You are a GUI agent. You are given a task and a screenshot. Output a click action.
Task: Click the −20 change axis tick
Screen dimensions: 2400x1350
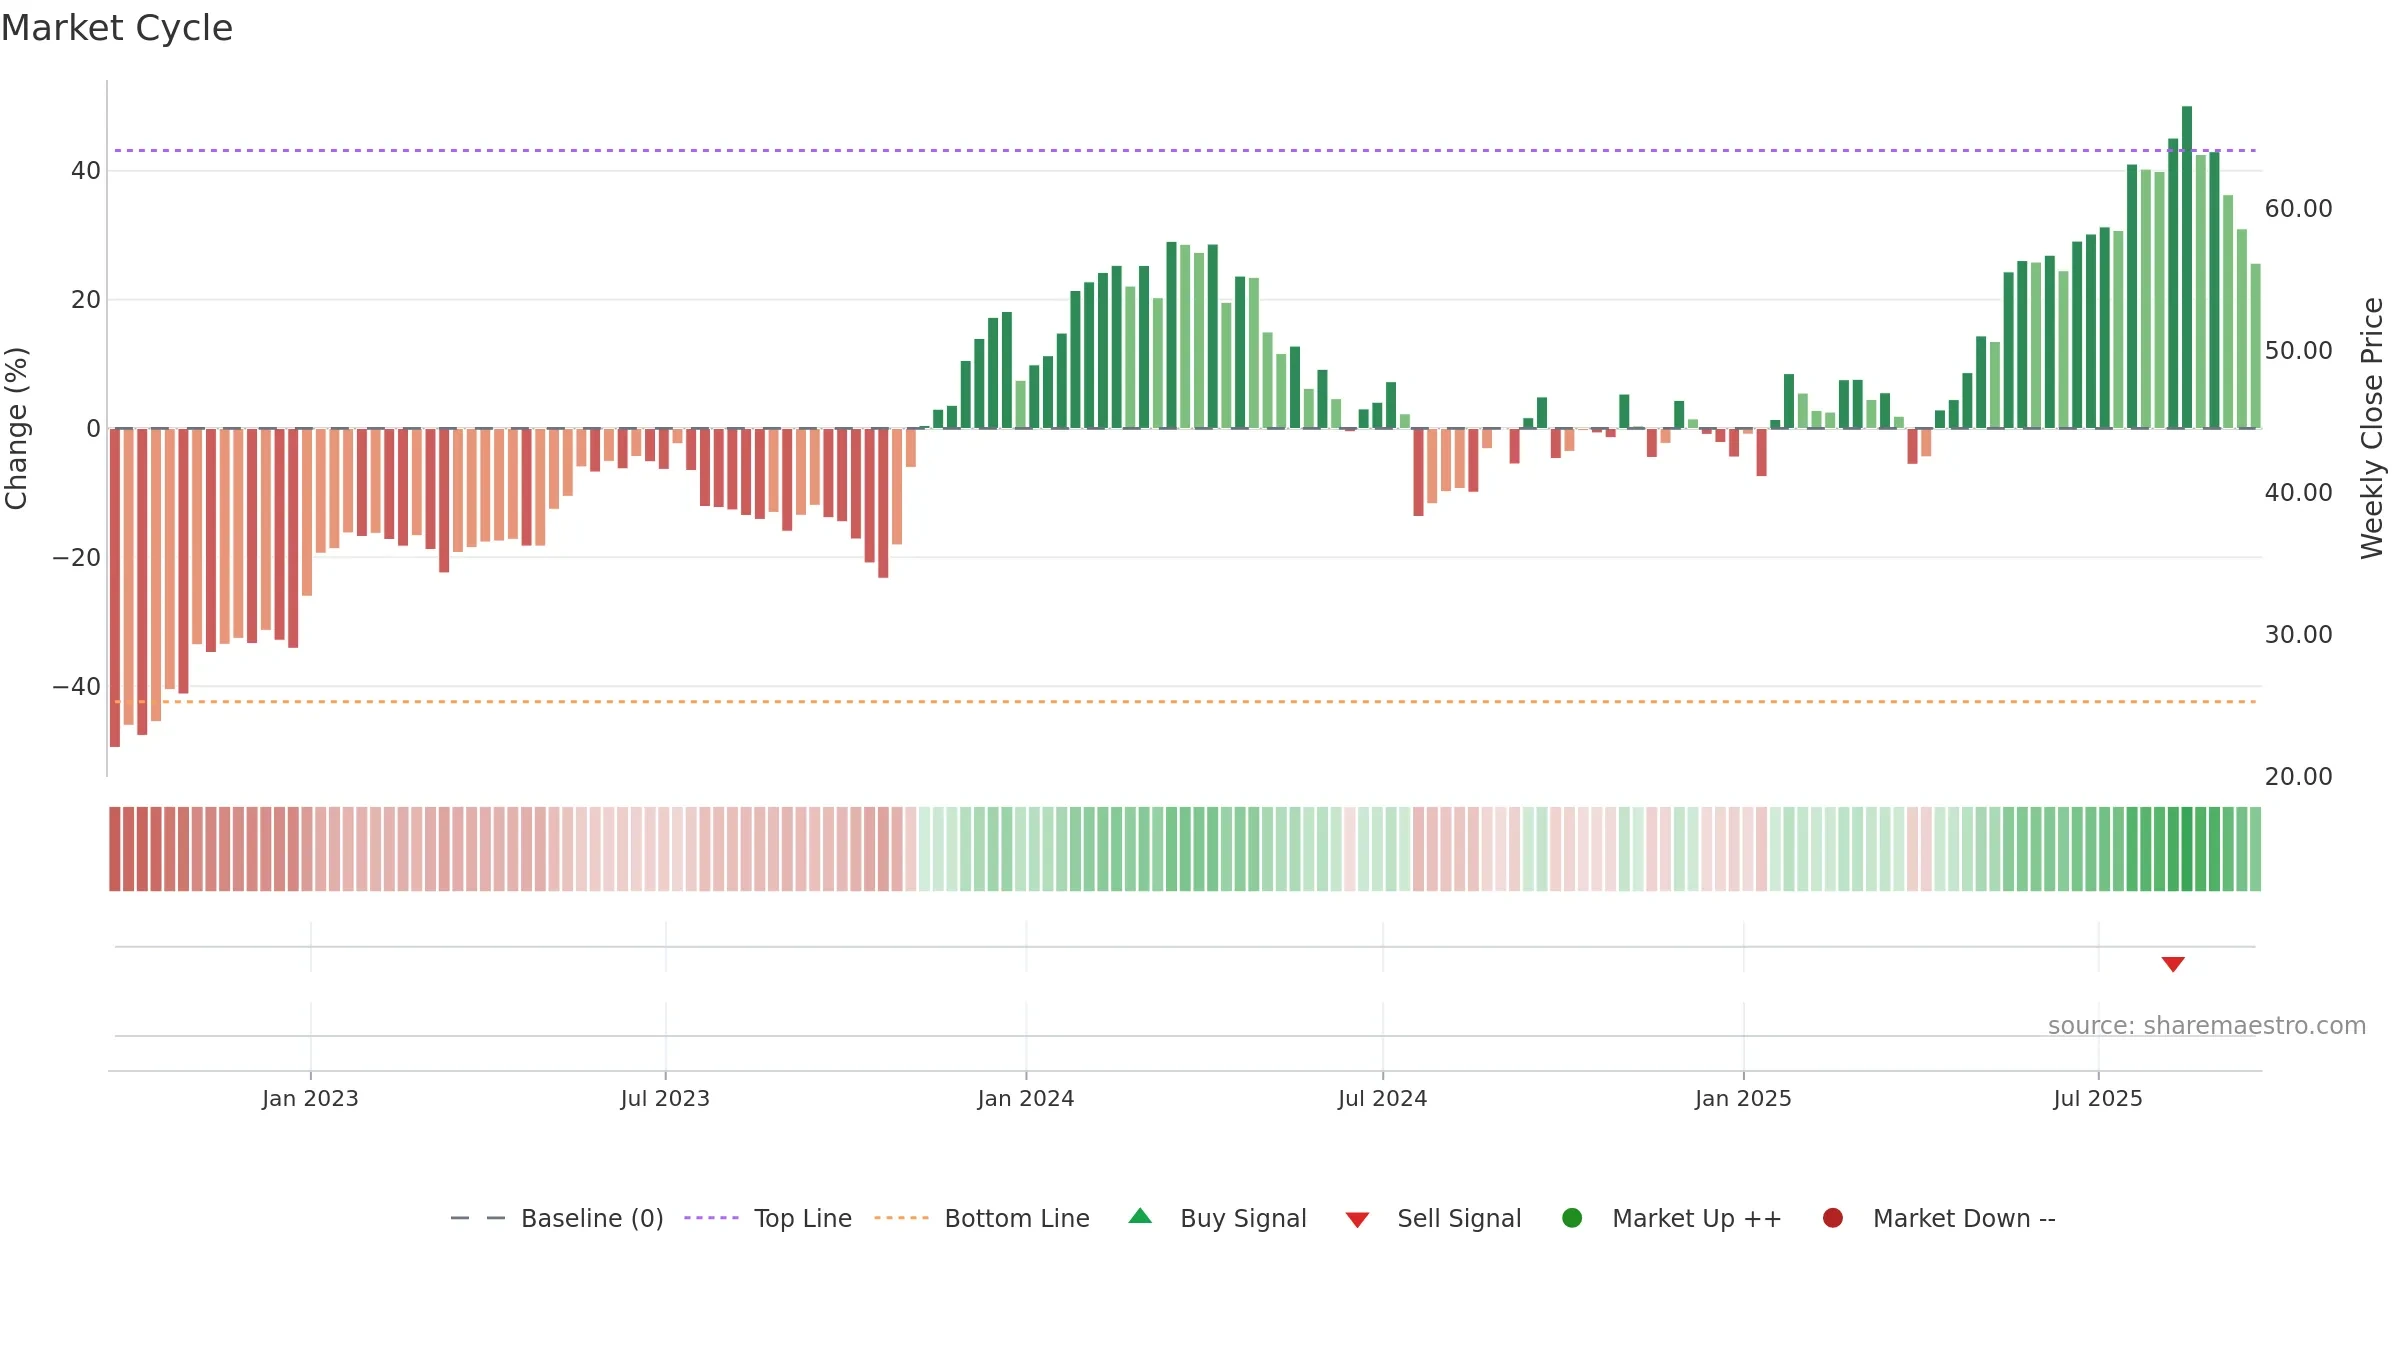[x=77, y=558]
